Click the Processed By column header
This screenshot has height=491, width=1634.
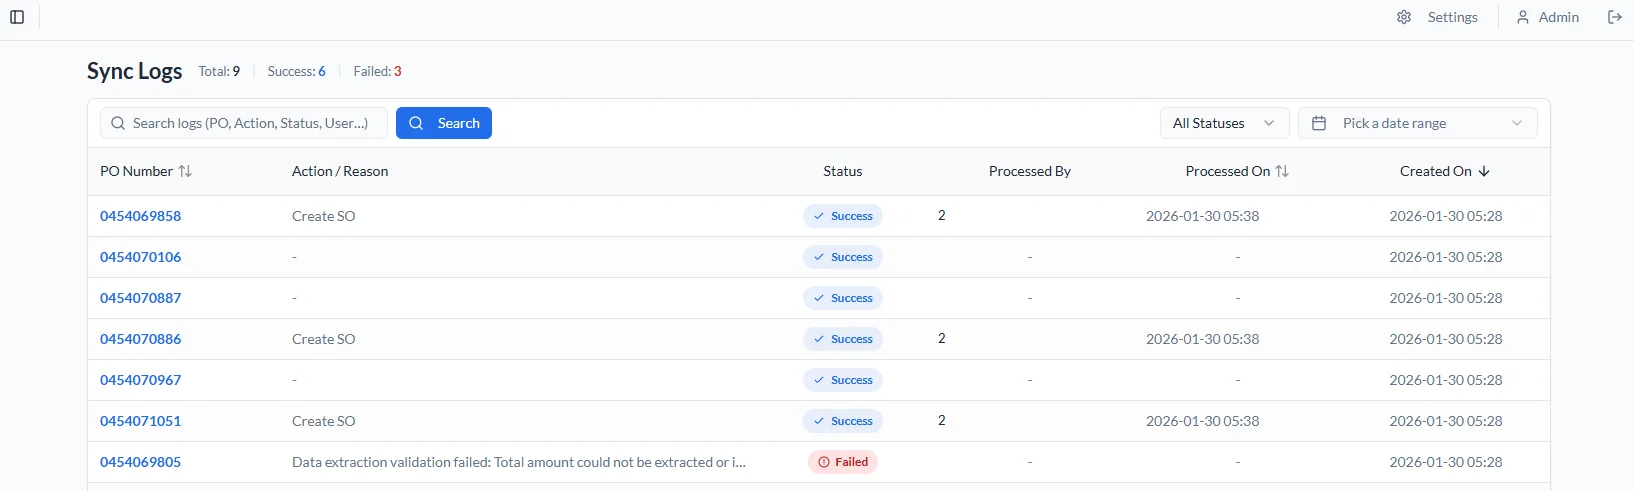(x=1030, y=171)
